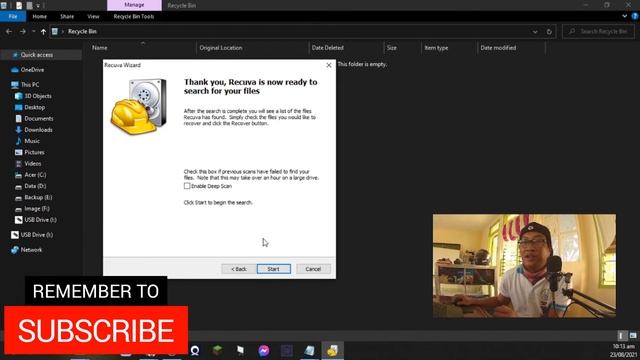Tick the Enable Deep Scan checkbox
This screenshot has width=640, height=360.
point(187,186)
